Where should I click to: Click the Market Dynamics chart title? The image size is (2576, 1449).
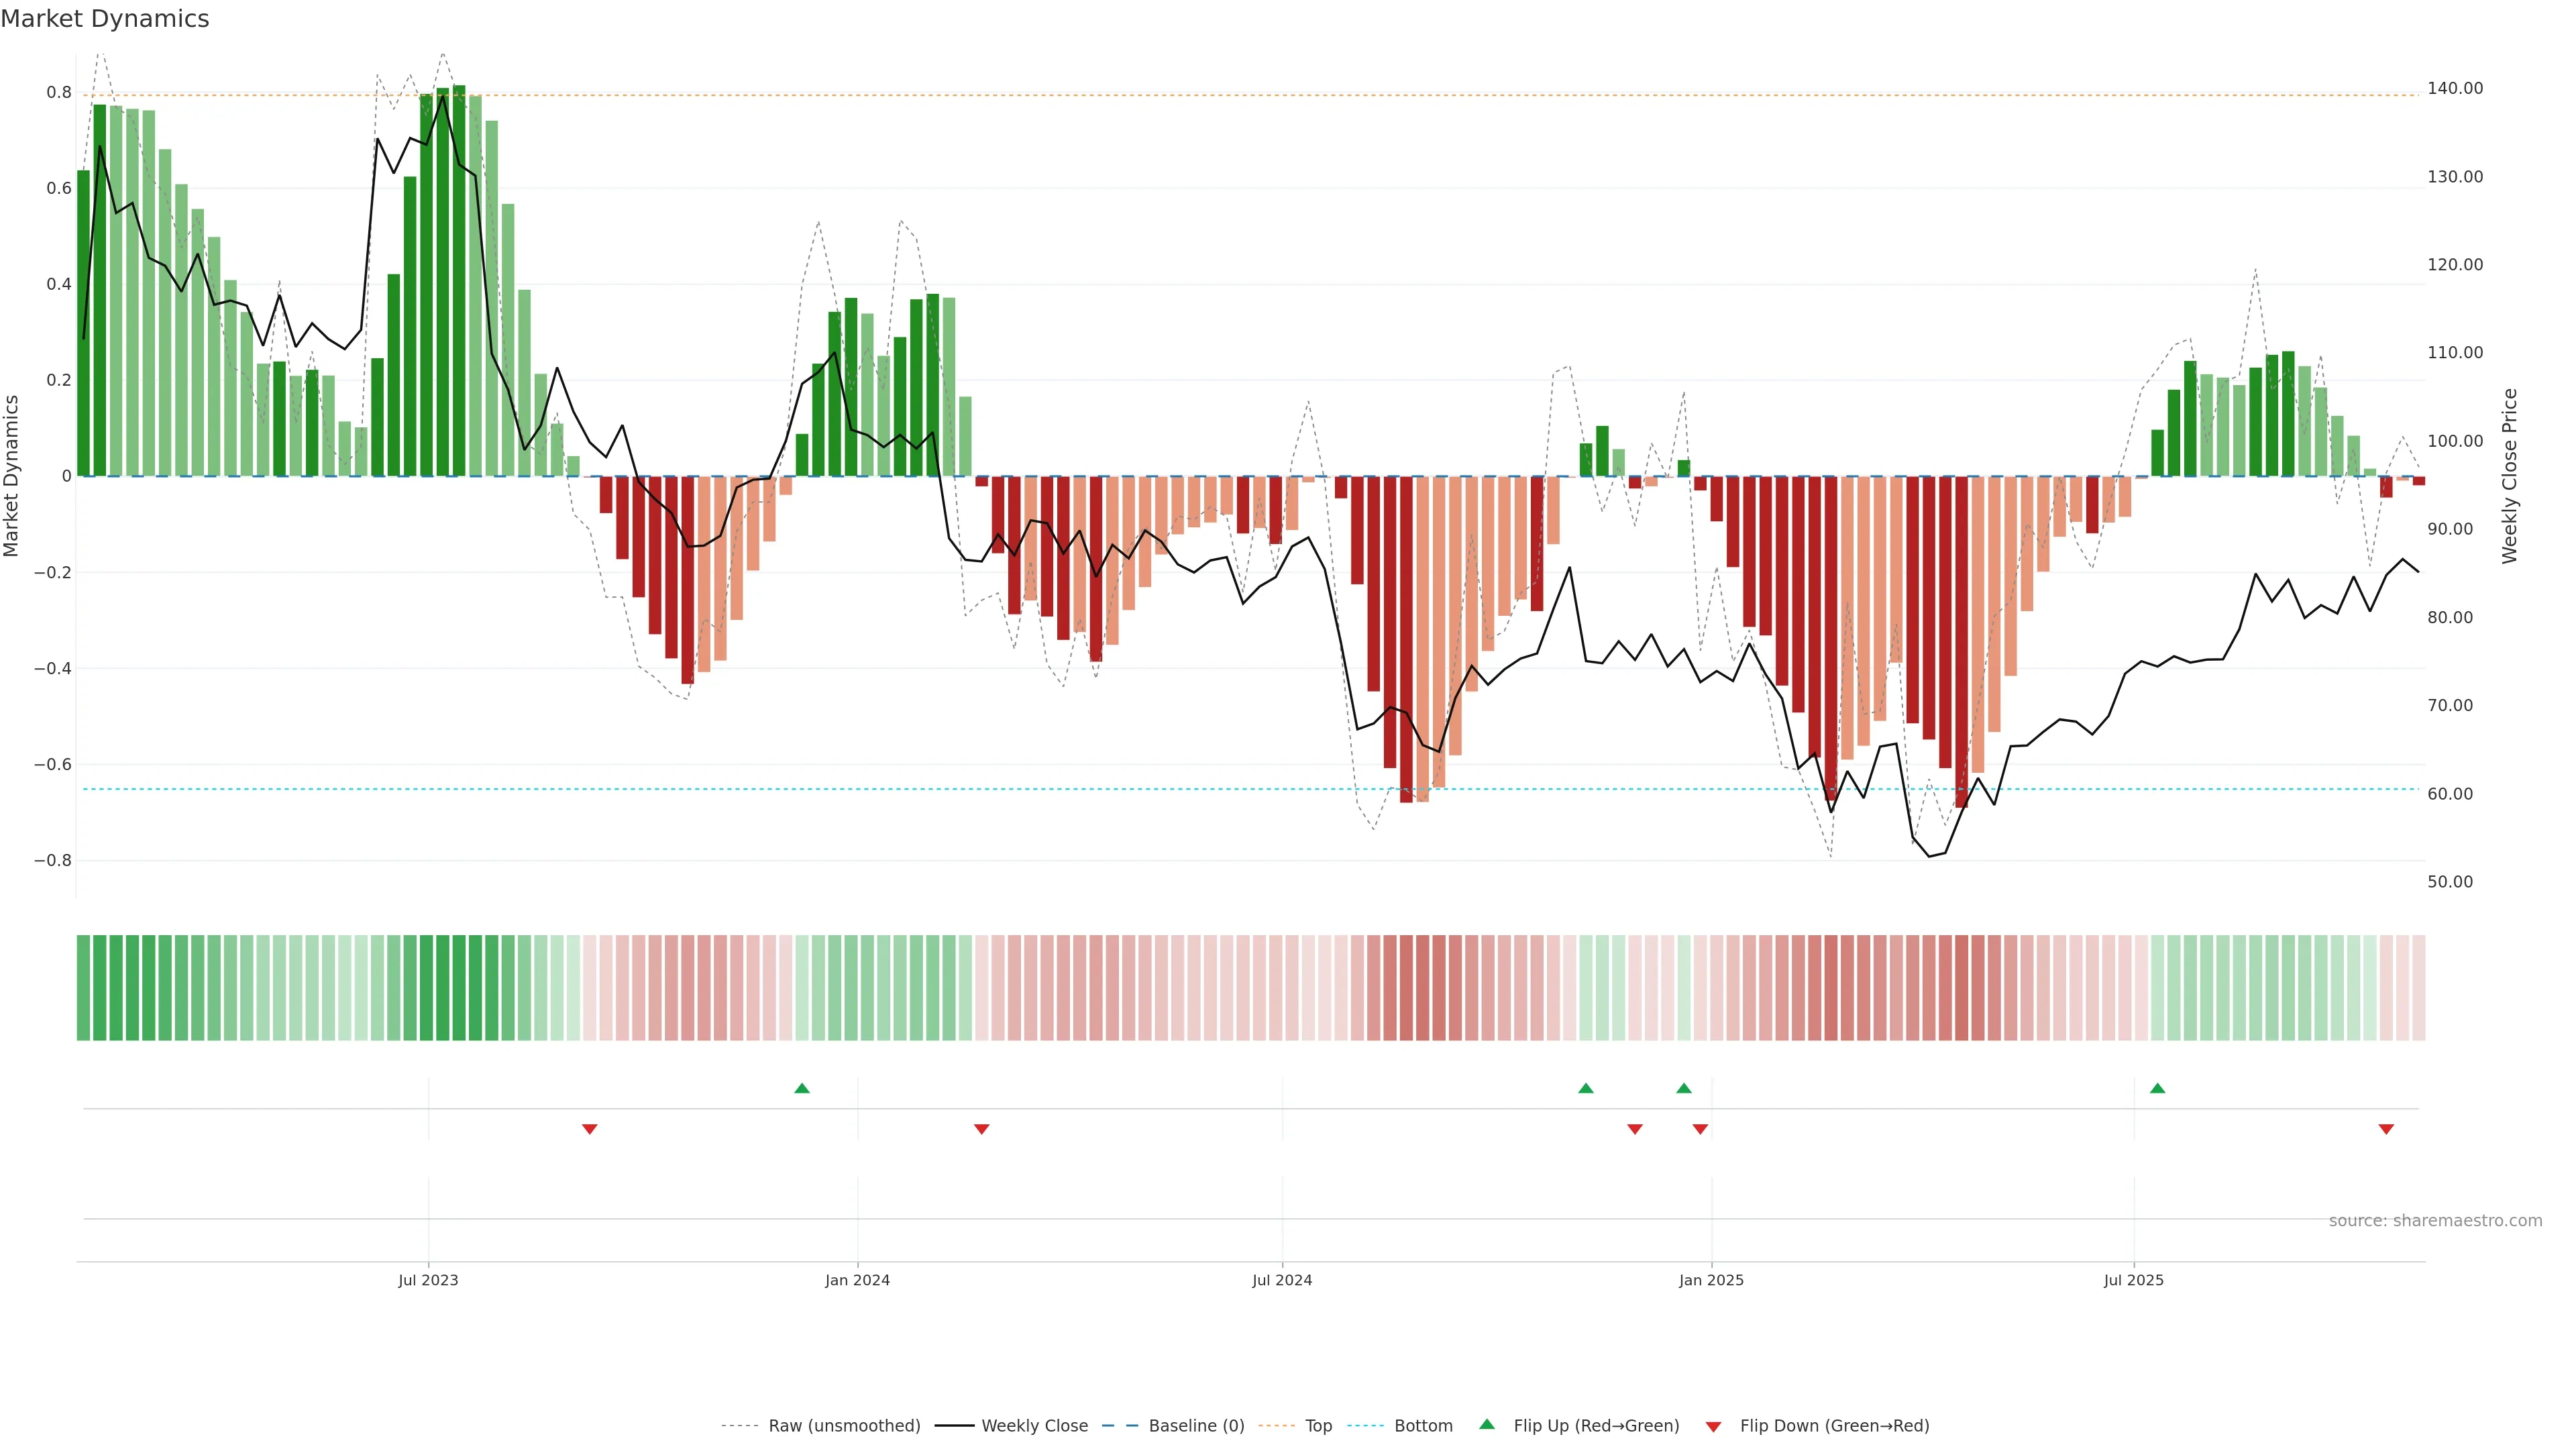(105, 19)
